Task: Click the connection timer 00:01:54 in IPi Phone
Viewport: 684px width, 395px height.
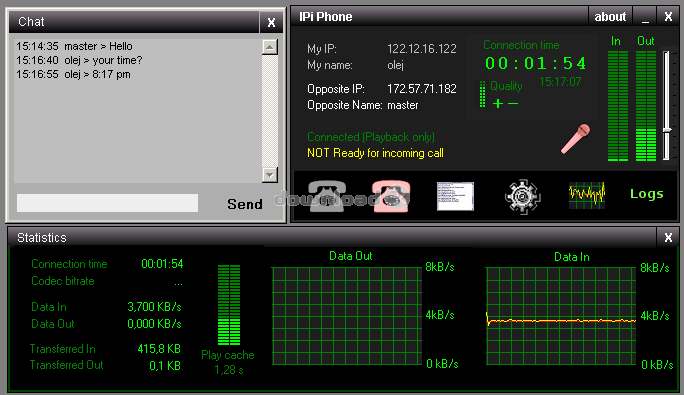Action: click(x=535, y=63)
